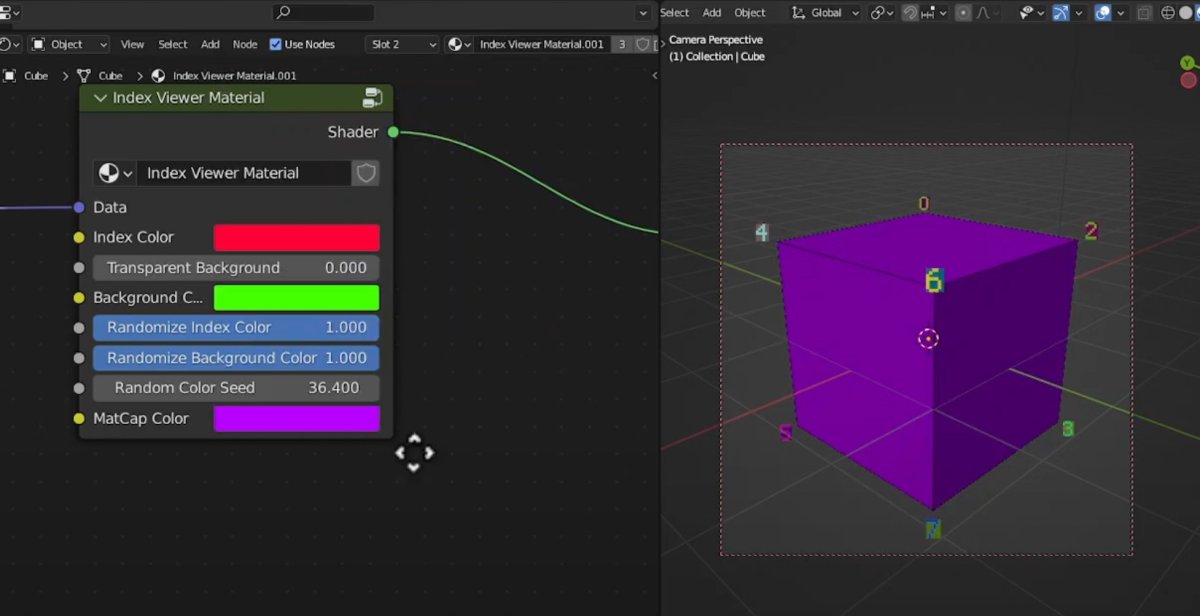The image size is (1200, 616).
Task: Click the green Y axis gizmo
Action: click(1187, 63)
